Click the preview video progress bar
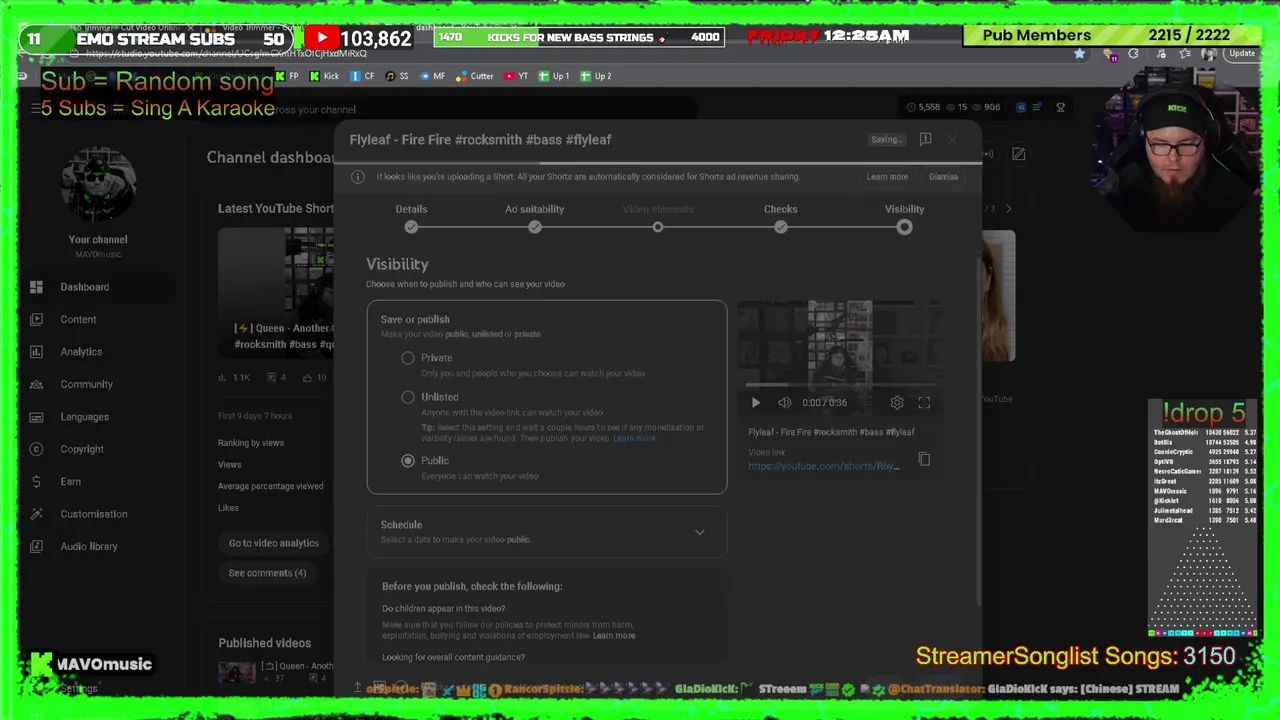This screenshot has height=720, width=1280. coord(840,384)
